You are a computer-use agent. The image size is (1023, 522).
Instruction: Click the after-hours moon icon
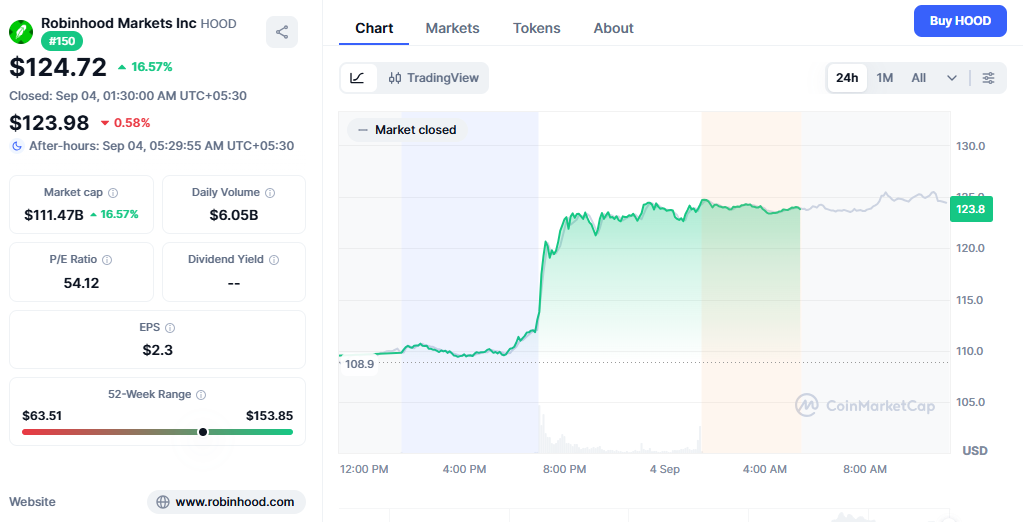[x=17, y=146]
